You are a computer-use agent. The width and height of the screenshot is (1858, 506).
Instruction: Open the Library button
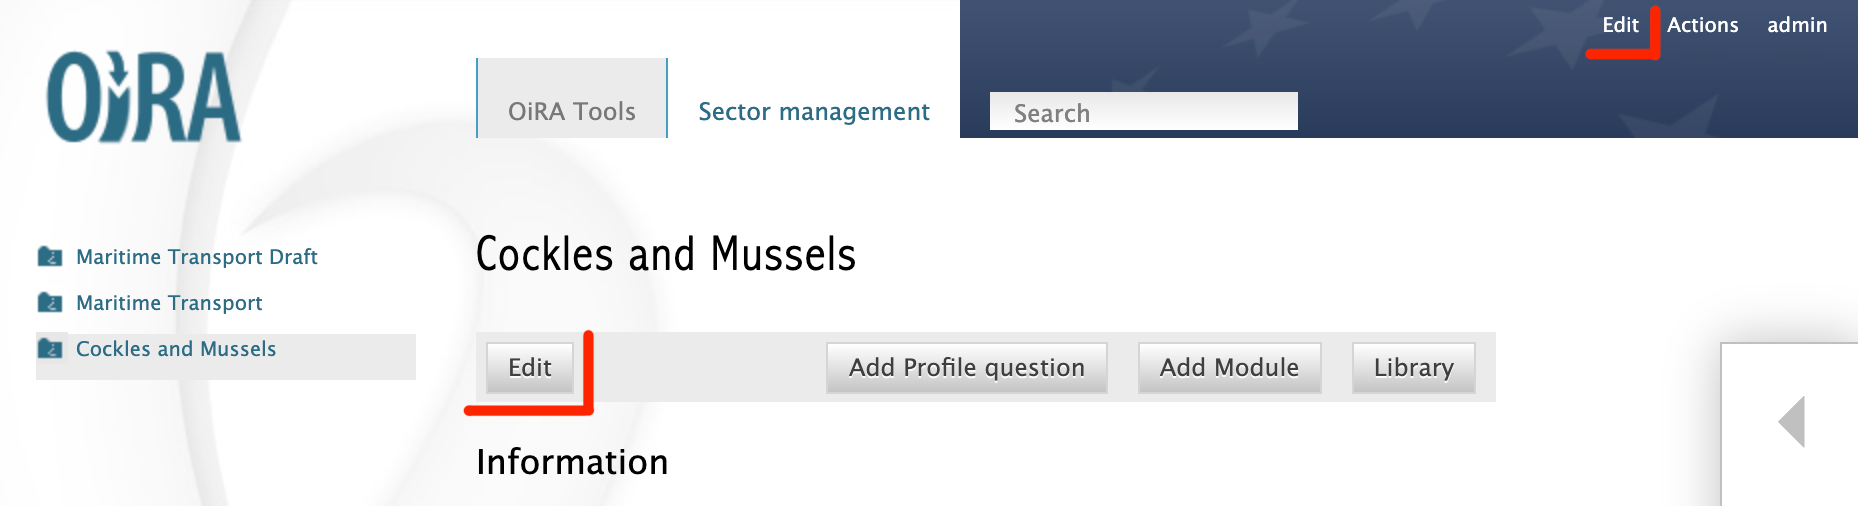1413,368
